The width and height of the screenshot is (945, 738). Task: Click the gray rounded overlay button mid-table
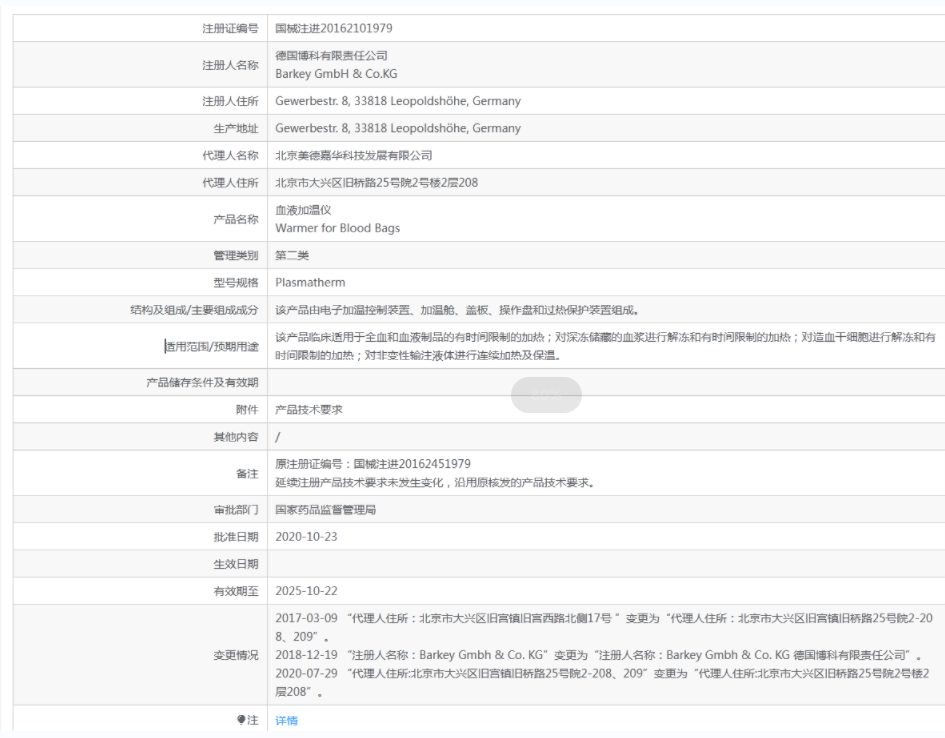[x=546, y=395]
